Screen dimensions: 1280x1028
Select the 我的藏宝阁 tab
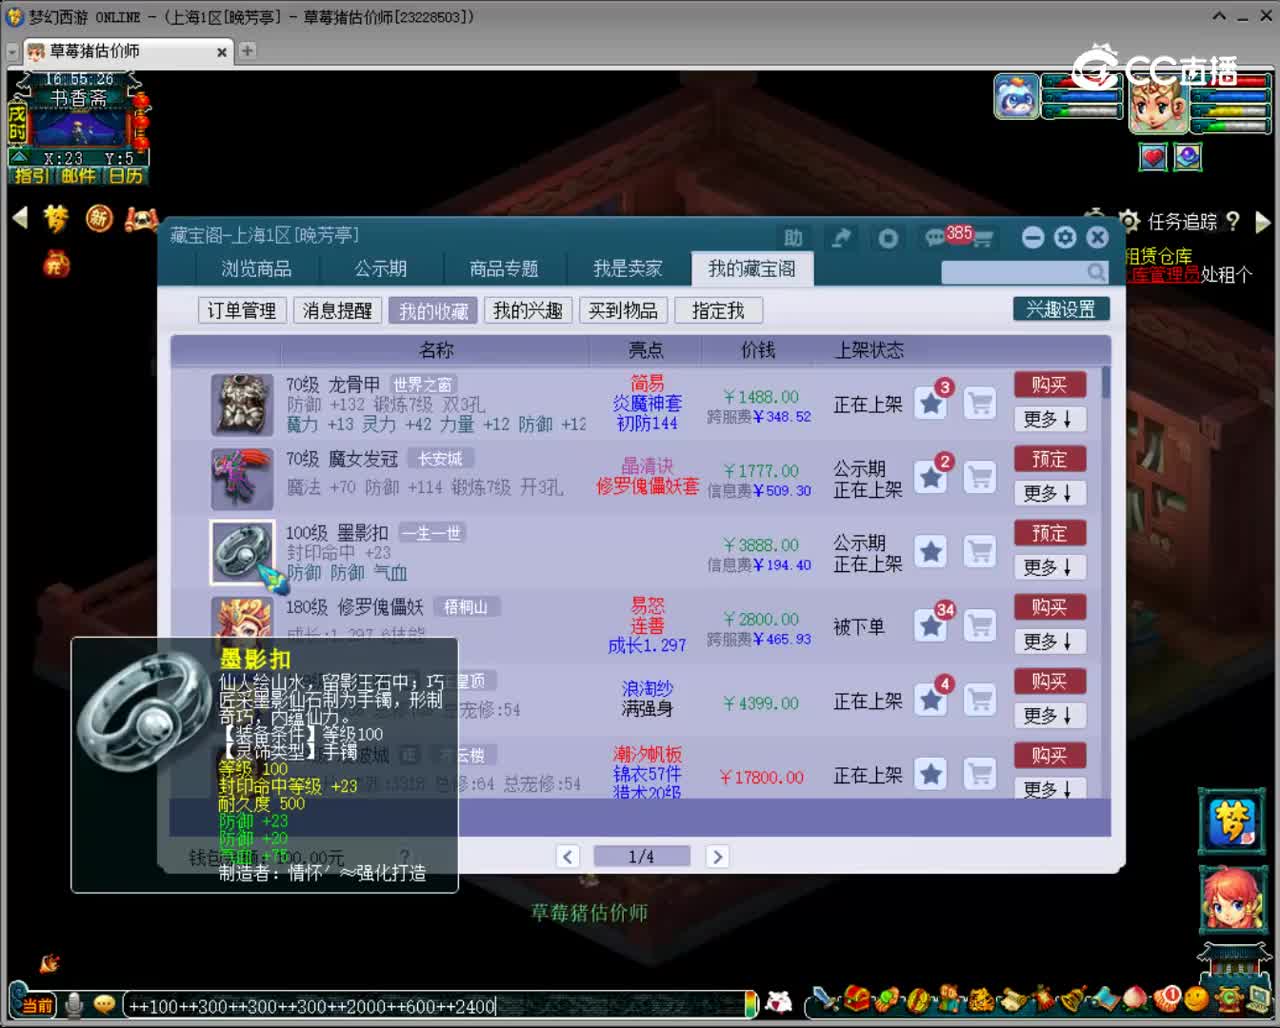(x=752, y=268)
